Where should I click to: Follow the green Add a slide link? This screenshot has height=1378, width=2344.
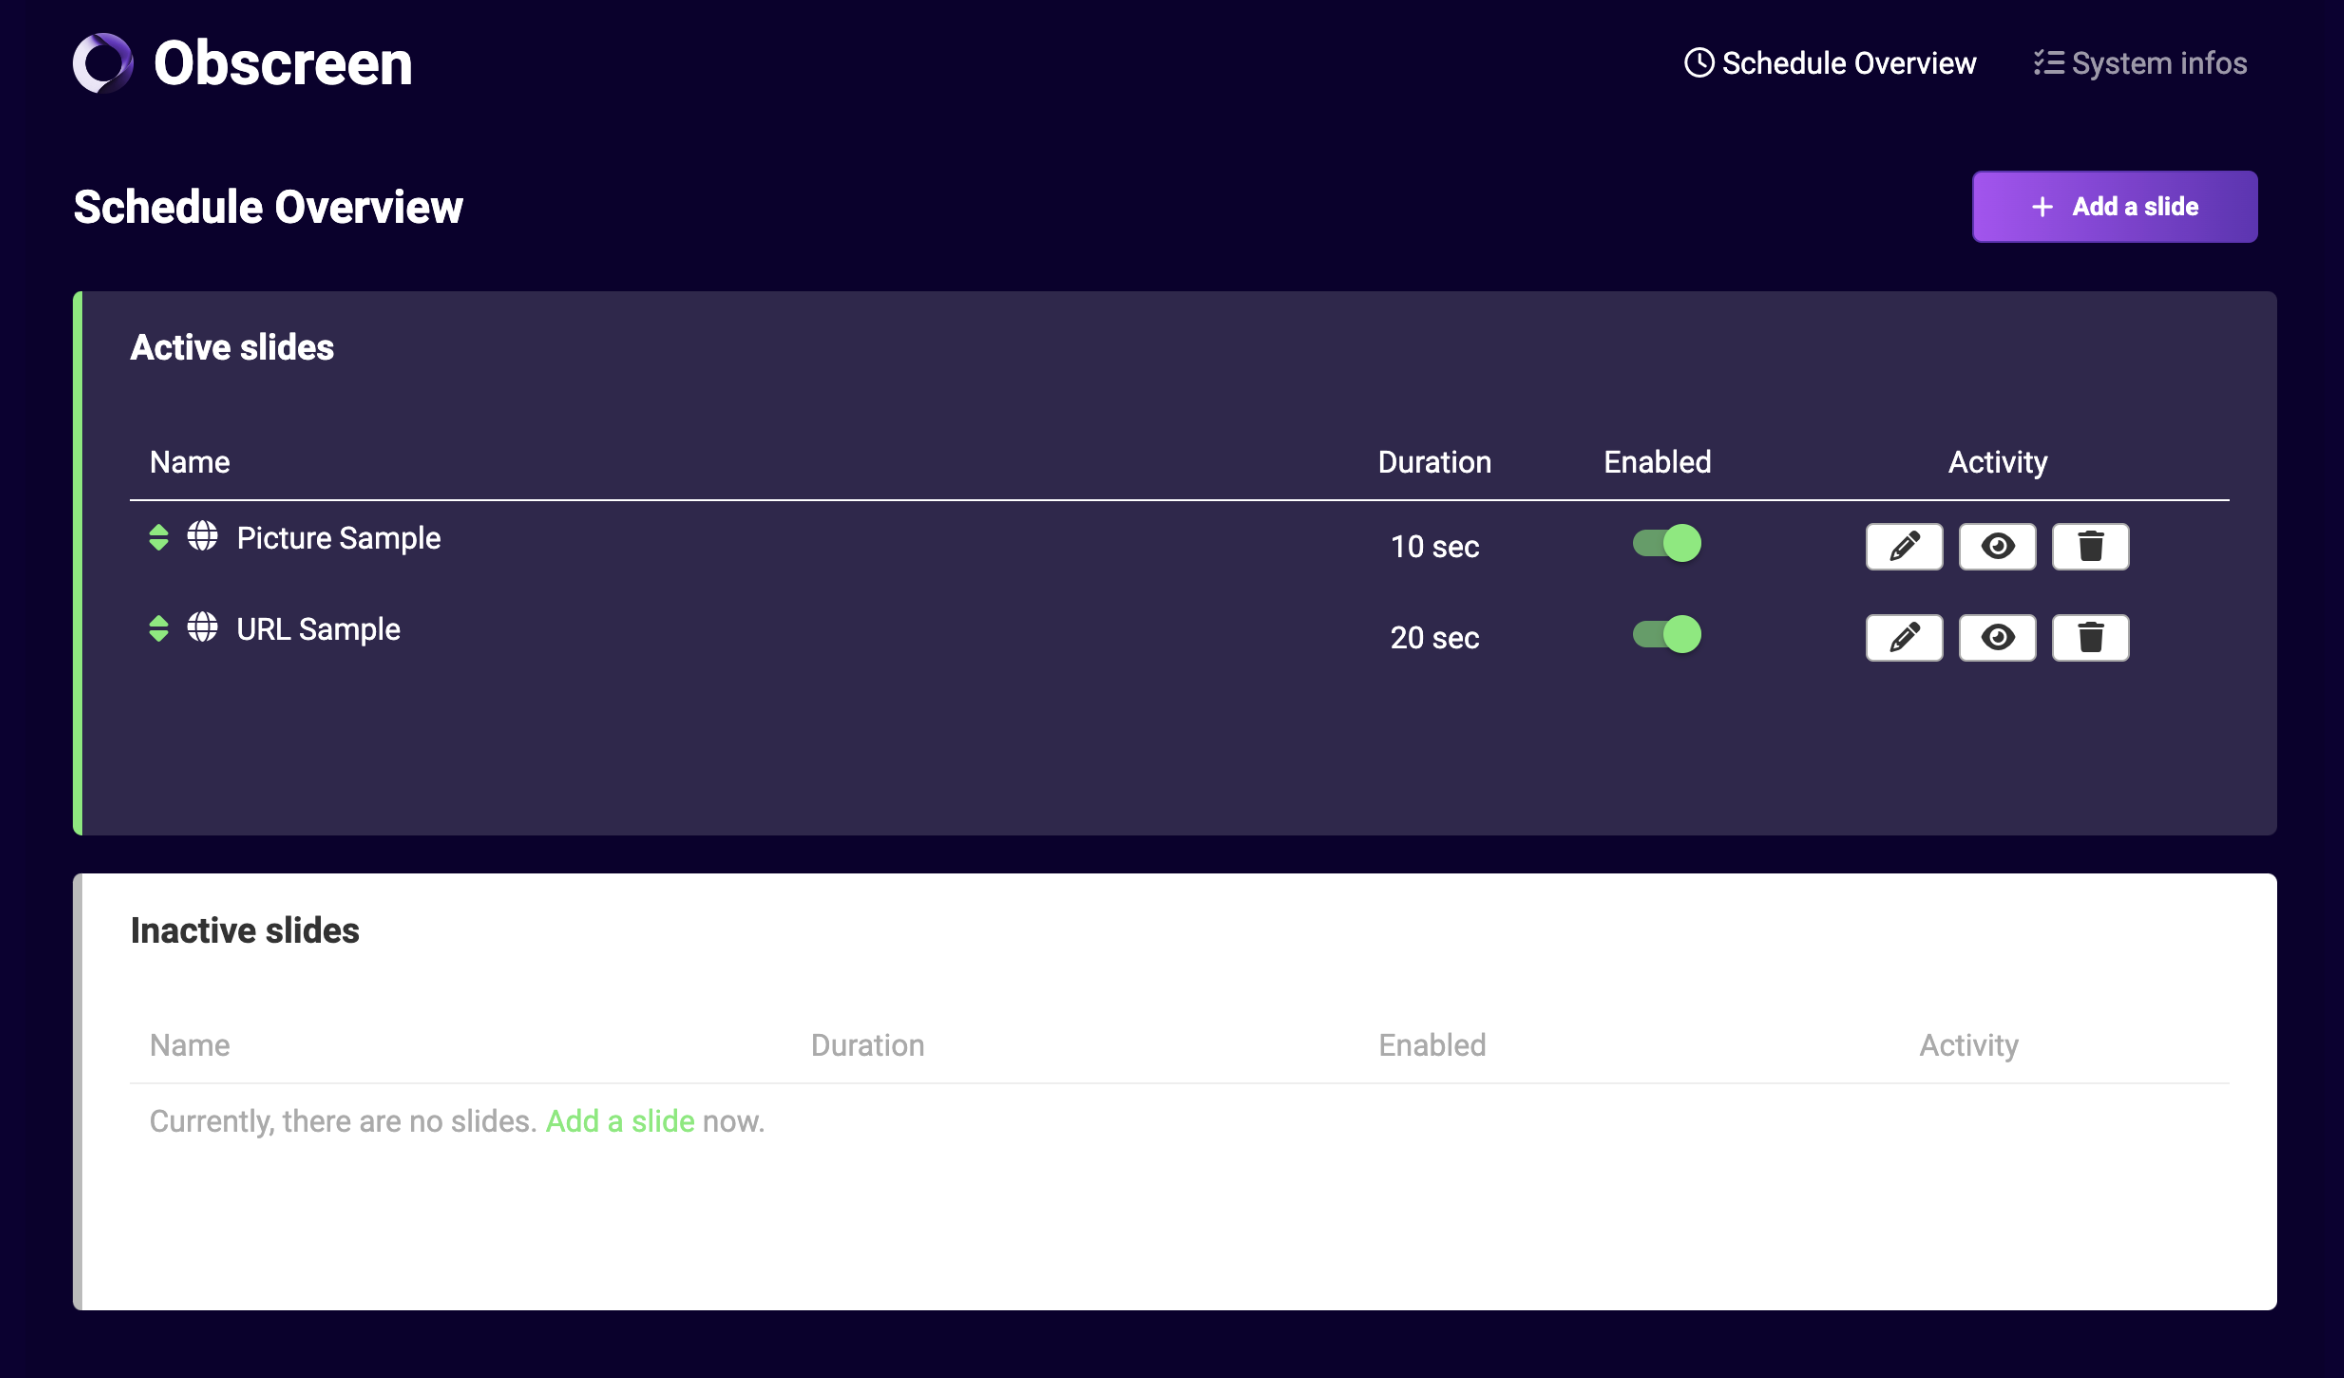click(619, 1121)
